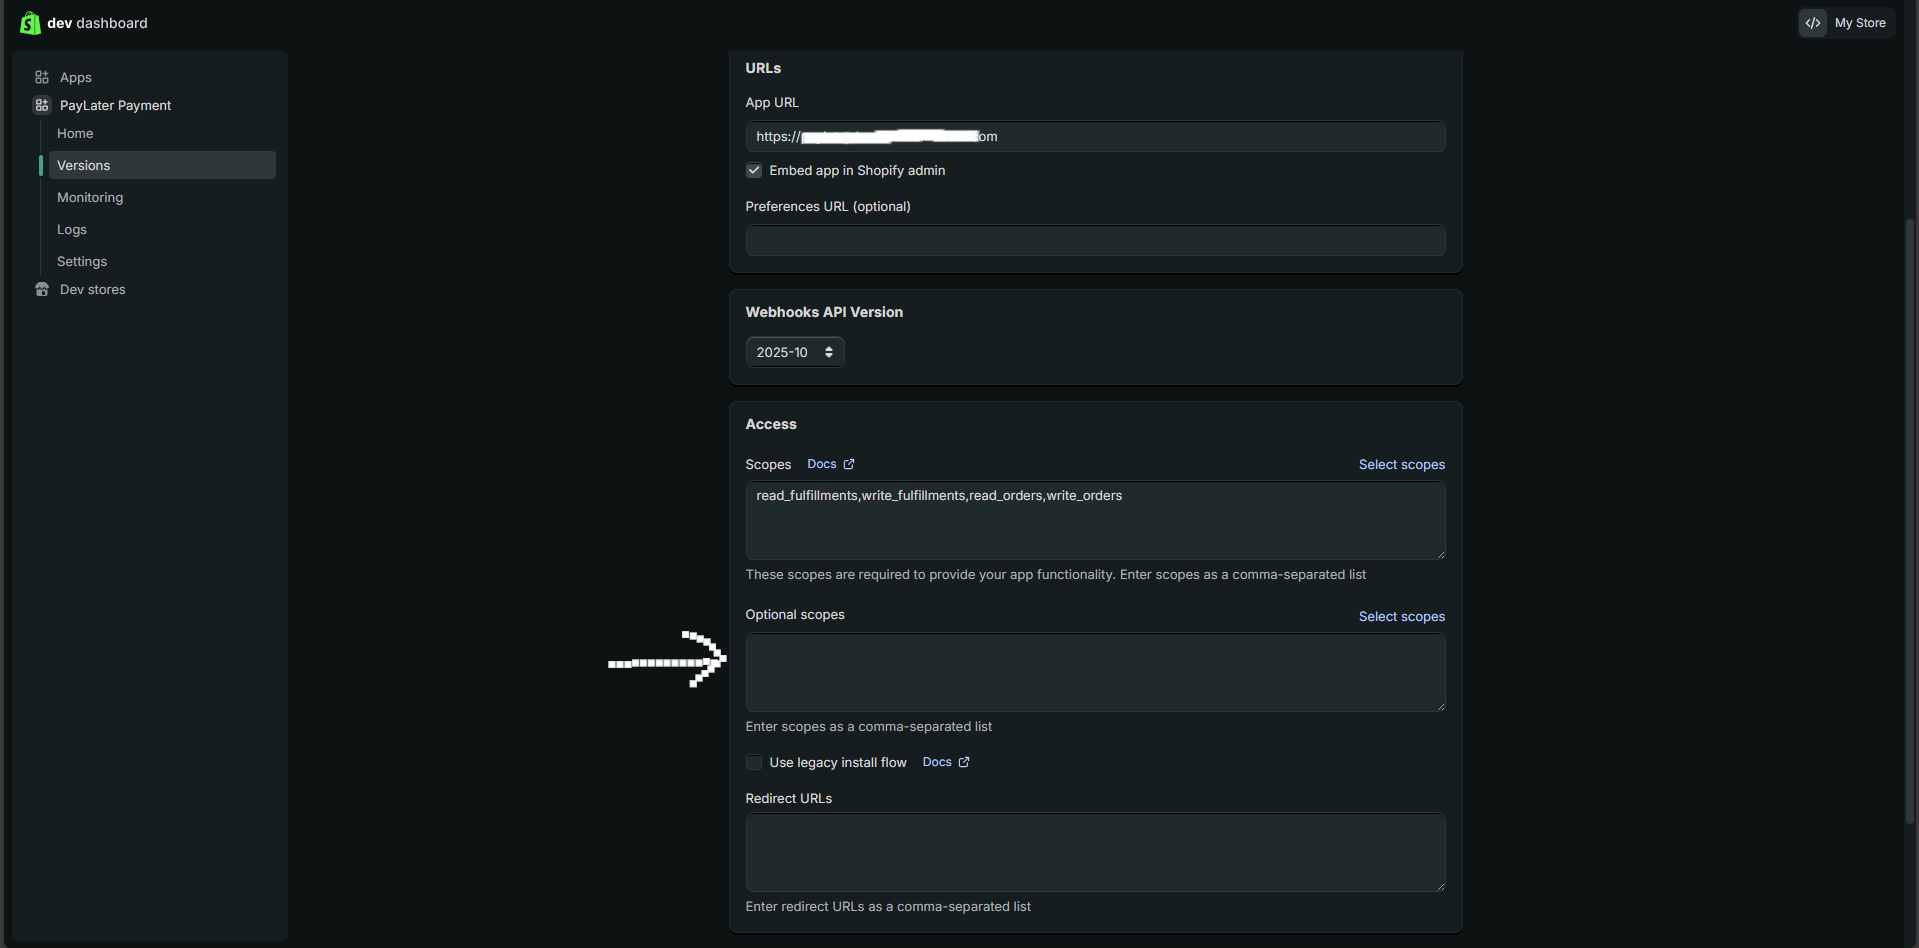The height and width of the screenshot is (948, 1919).
Task: Click the Apps grid icon in sidebar
Action: pos(42,77)
